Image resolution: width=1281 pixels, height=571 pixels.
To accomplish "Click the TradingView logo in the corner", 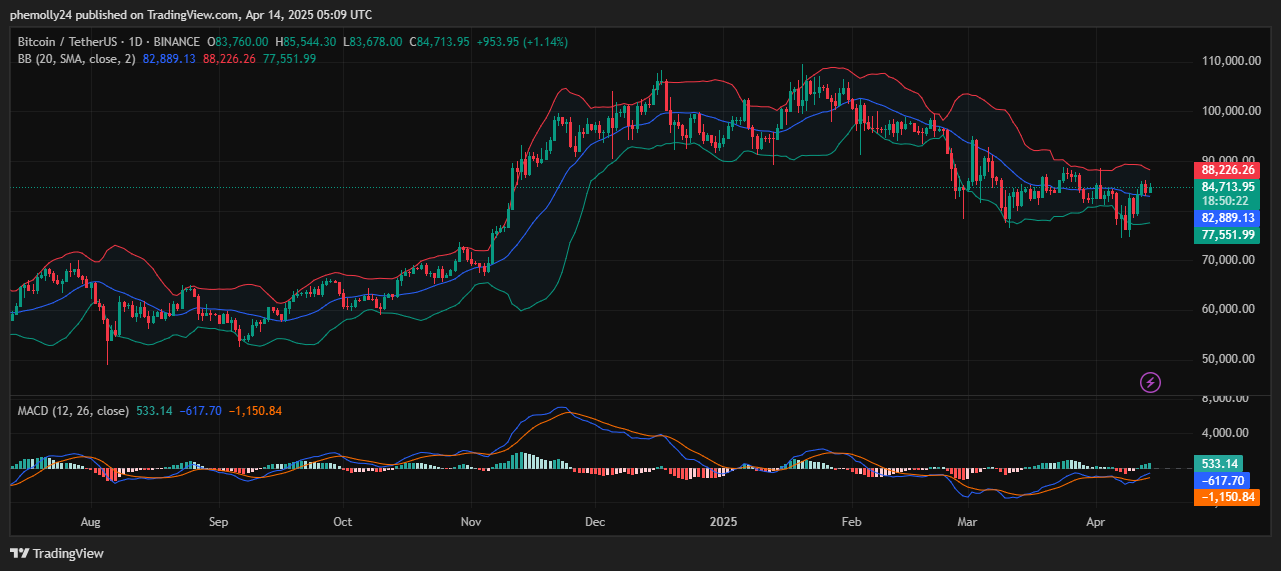I will pyautogui.click(x=57, y=553).
